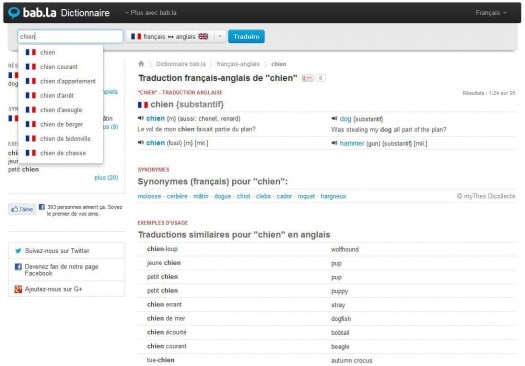Viewport: 525px width, 366px height.
Task: Open synonym 'hargneux'
Action: (333, 196)
